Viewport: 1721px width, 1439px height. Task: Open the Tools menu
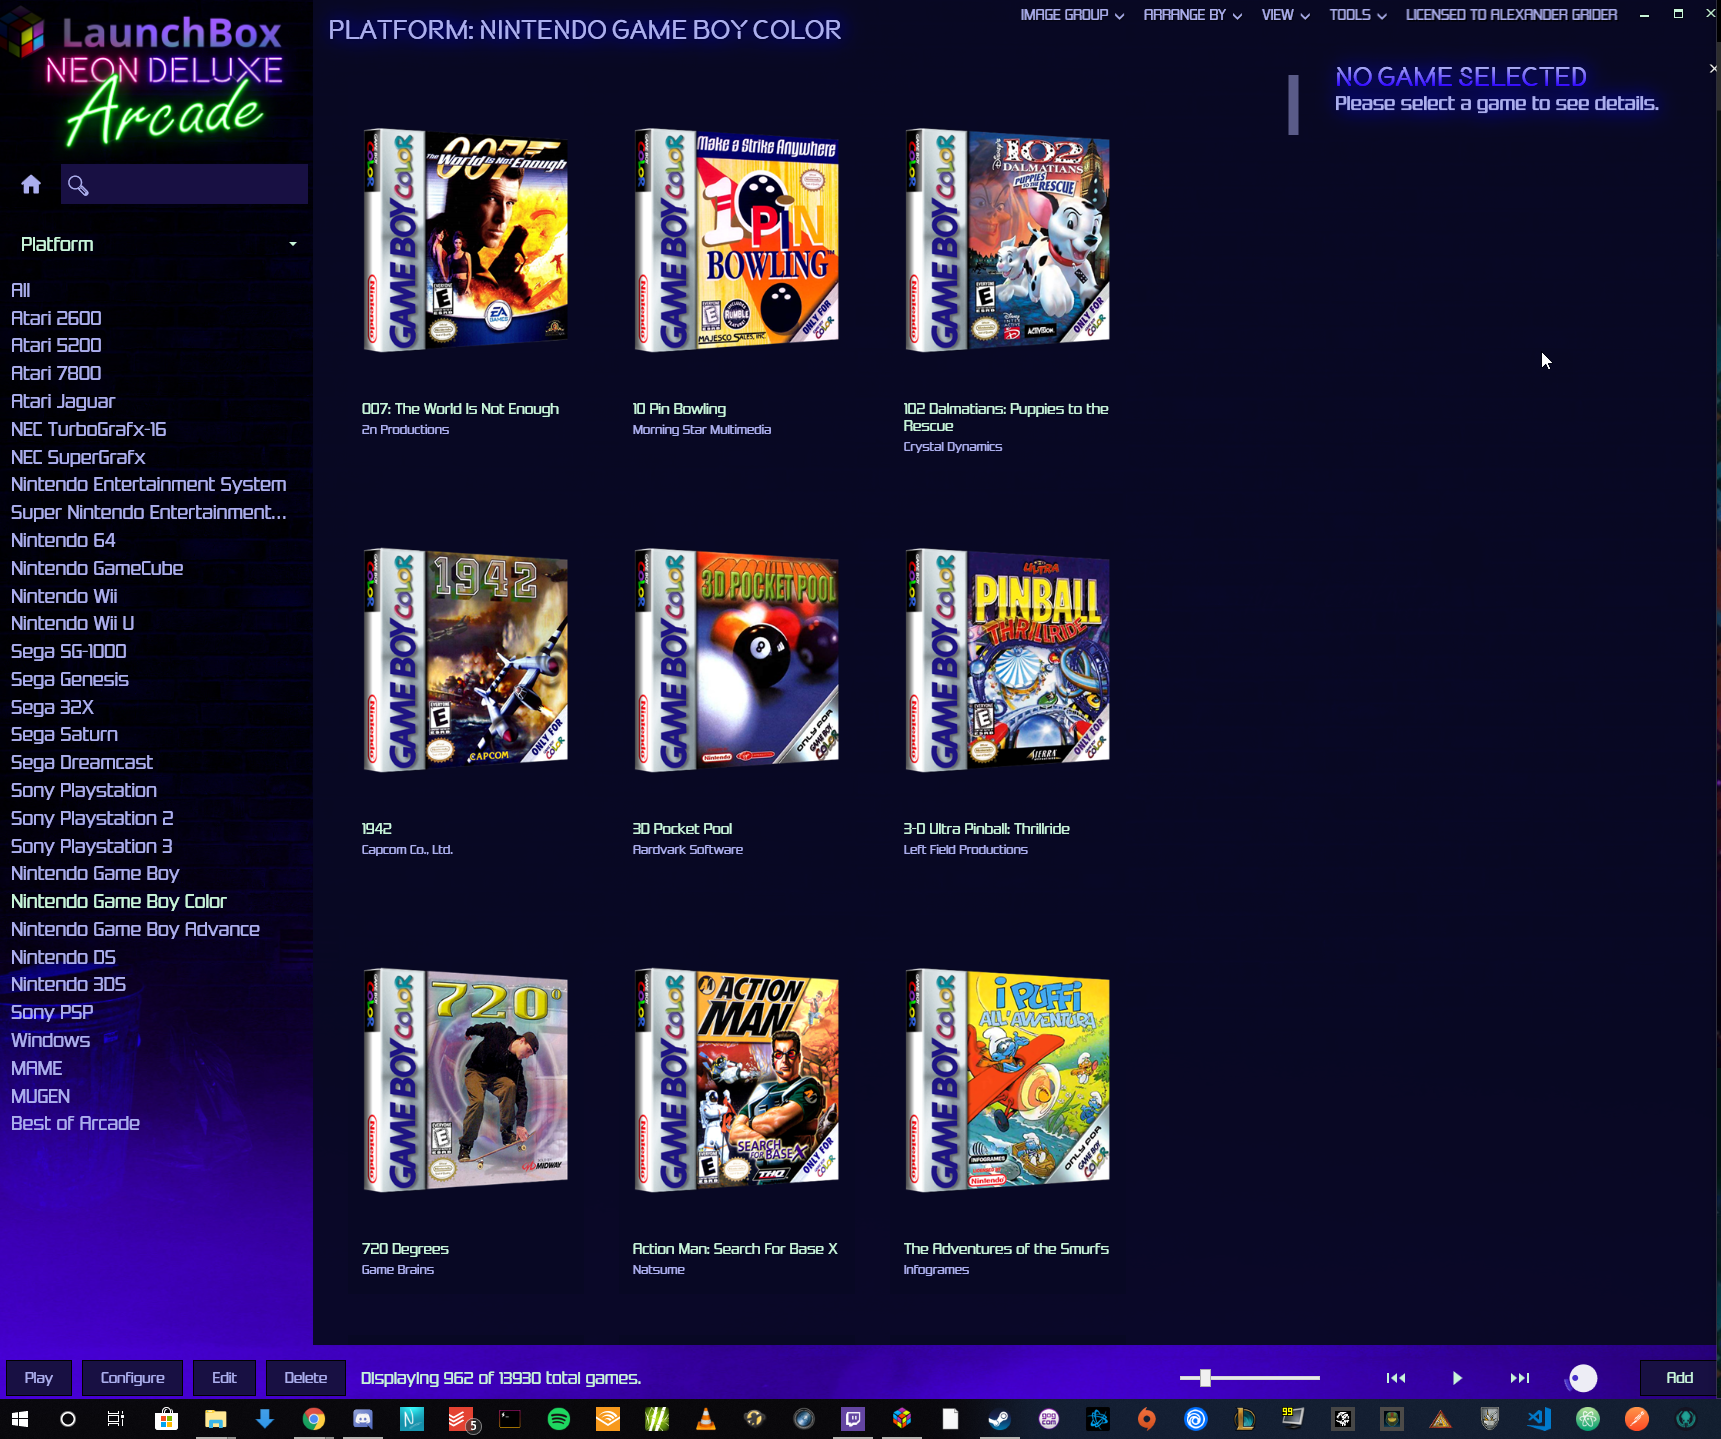click(1357, 15)
